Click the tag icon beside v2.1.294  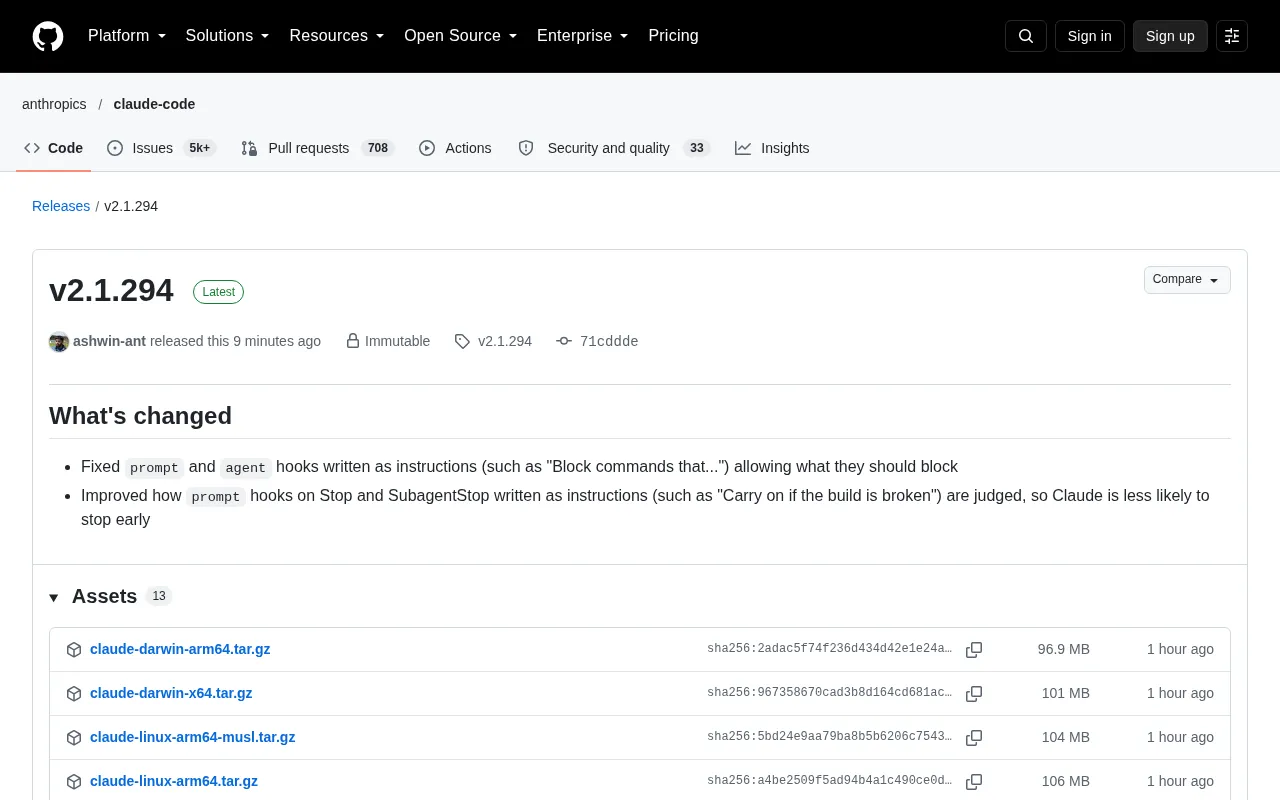462,342
